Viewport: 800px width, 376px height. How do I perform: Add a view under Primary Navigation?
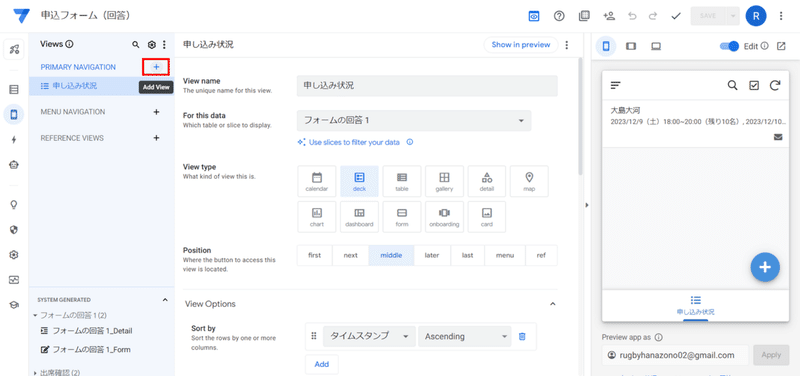click(x=157, y=67)
